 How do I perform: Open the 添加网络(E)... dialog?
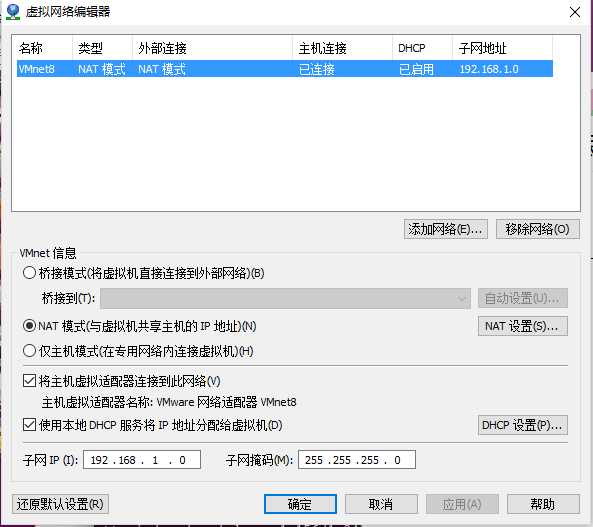[446, 229]
